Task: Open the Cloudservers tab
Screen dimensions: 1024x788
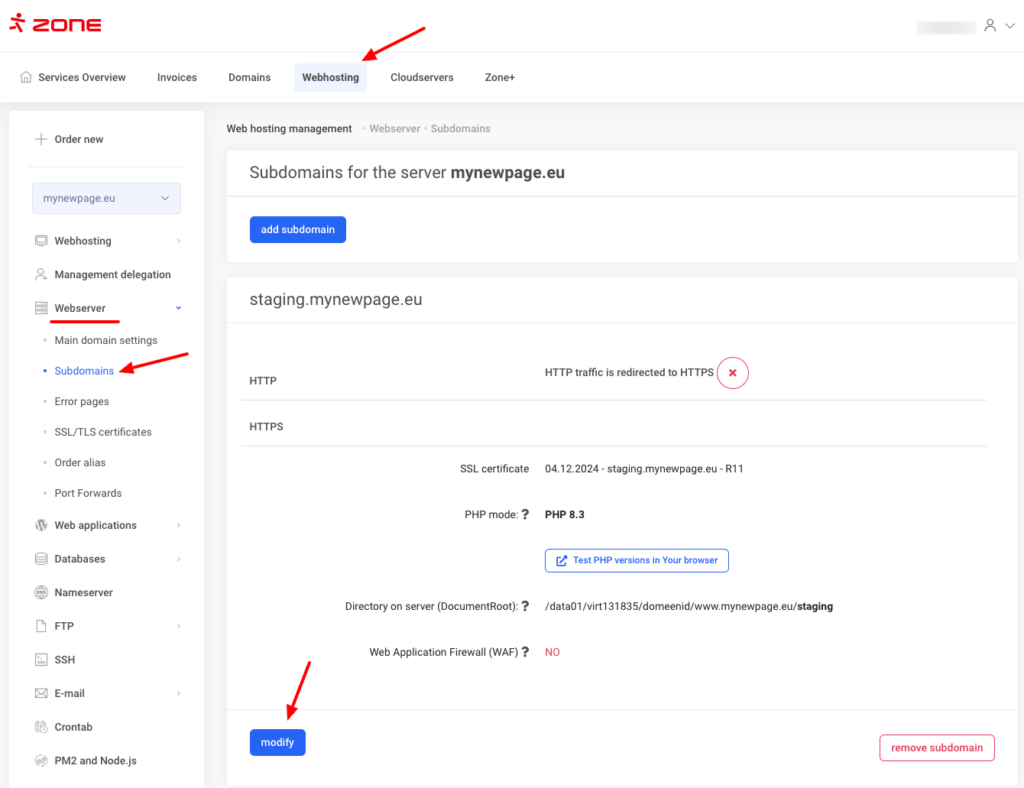Action: click(421, 77)
